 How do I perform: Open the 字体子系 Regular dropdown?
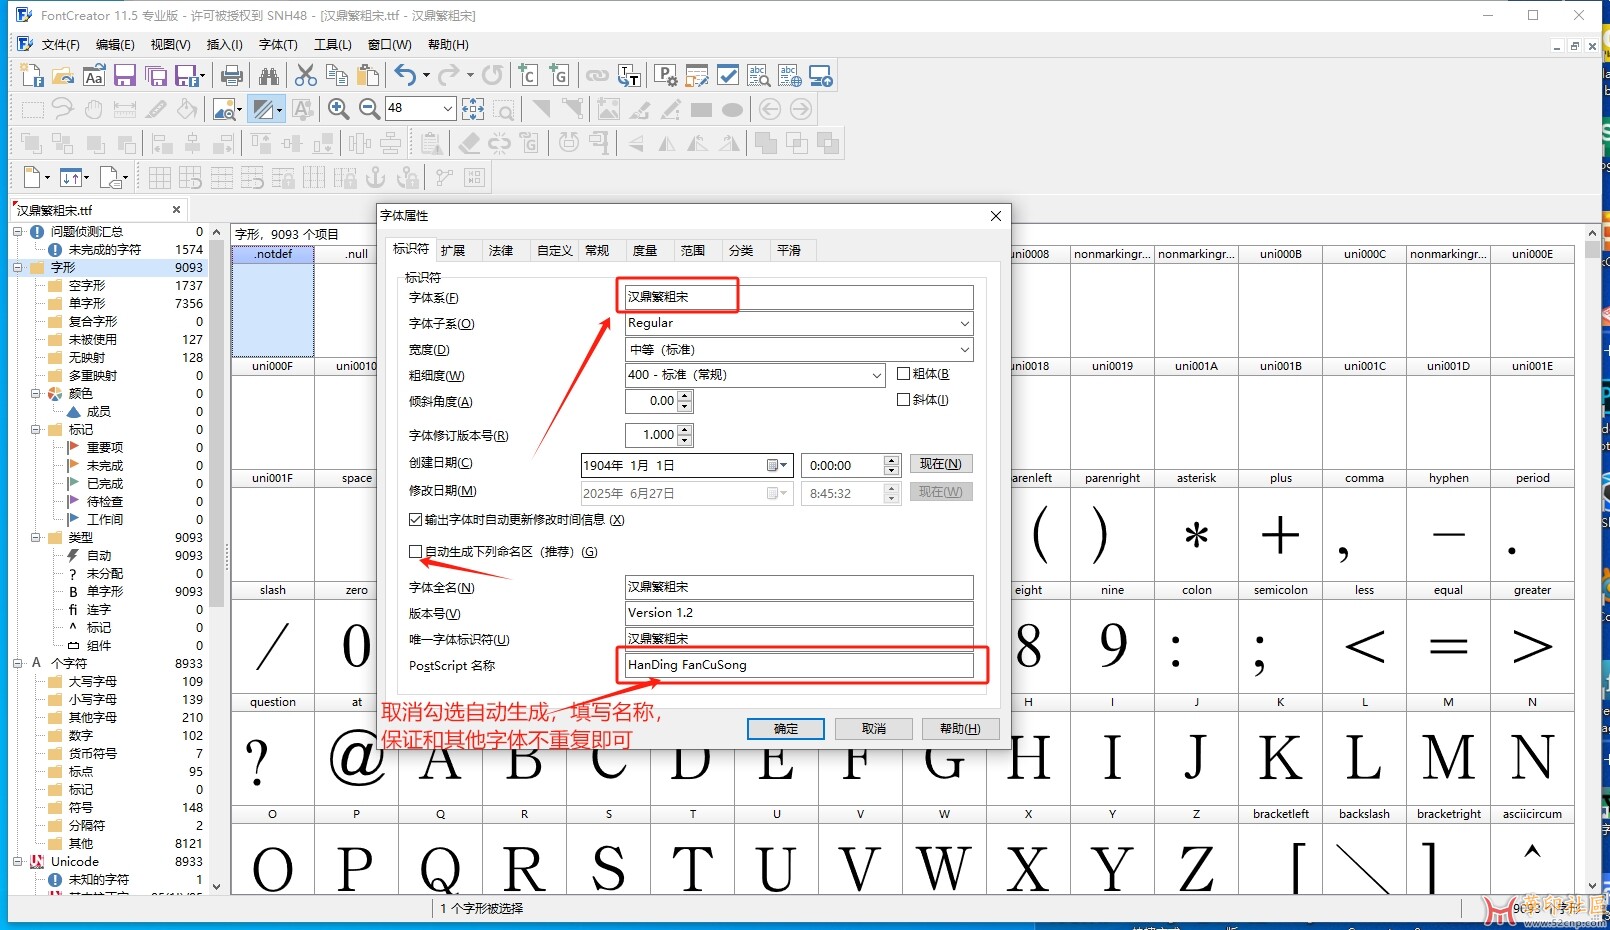(964, 324)
